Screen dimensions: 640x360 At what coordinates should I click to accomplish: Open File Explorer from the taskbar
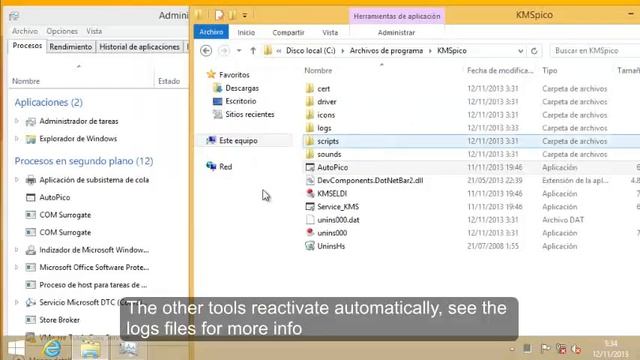click(x=90, y=348)
